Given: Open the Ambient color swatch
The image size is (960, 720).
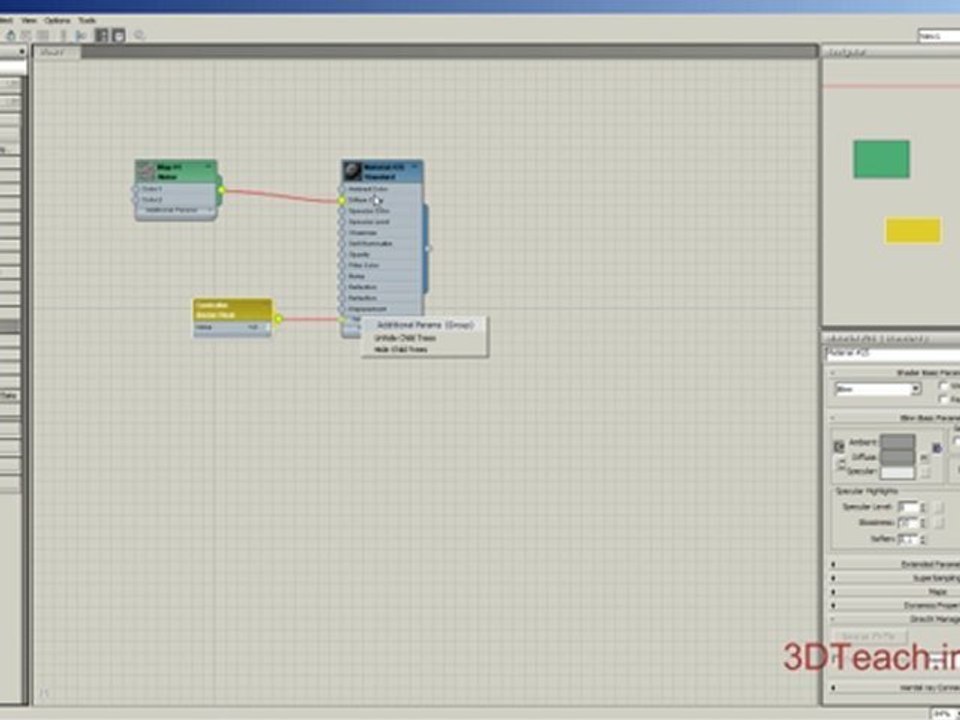Looking at the screenshot, I should click(898, 441).
